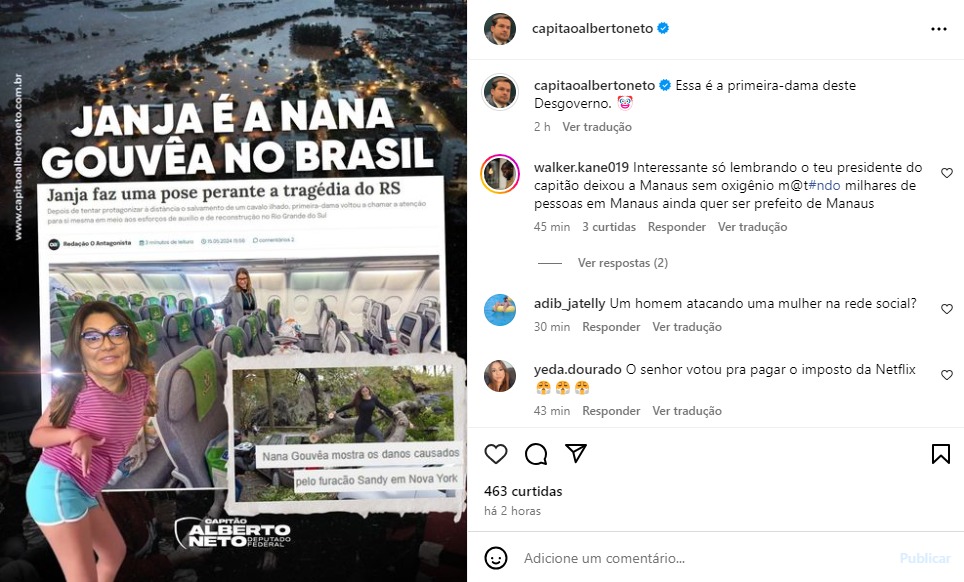The image size is (964, 582).
Task: Click Ver tradução under the post caption
Action: 597,127
